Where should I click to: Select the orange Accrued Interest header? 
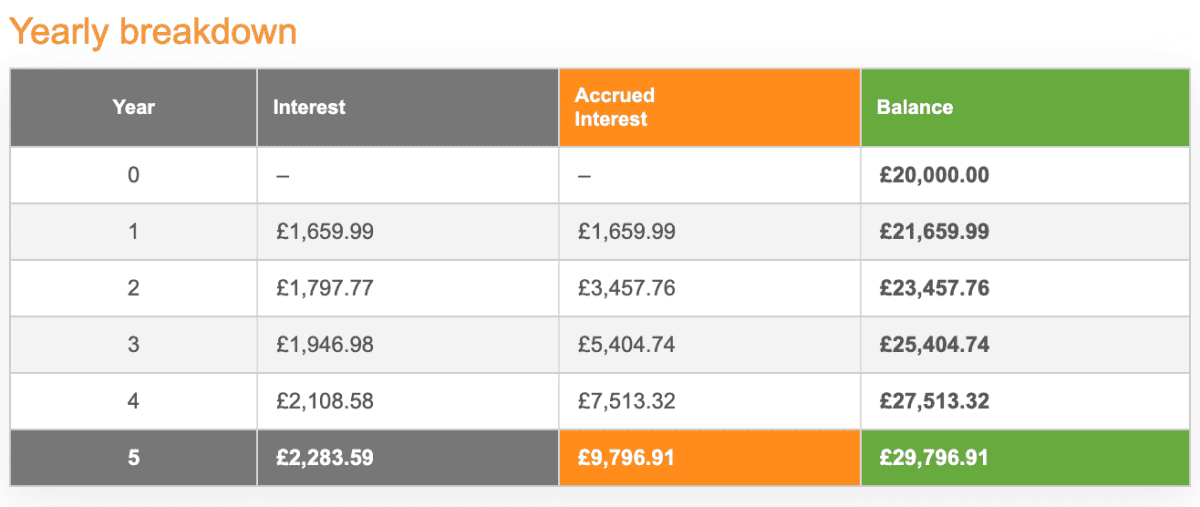point(615,107)
